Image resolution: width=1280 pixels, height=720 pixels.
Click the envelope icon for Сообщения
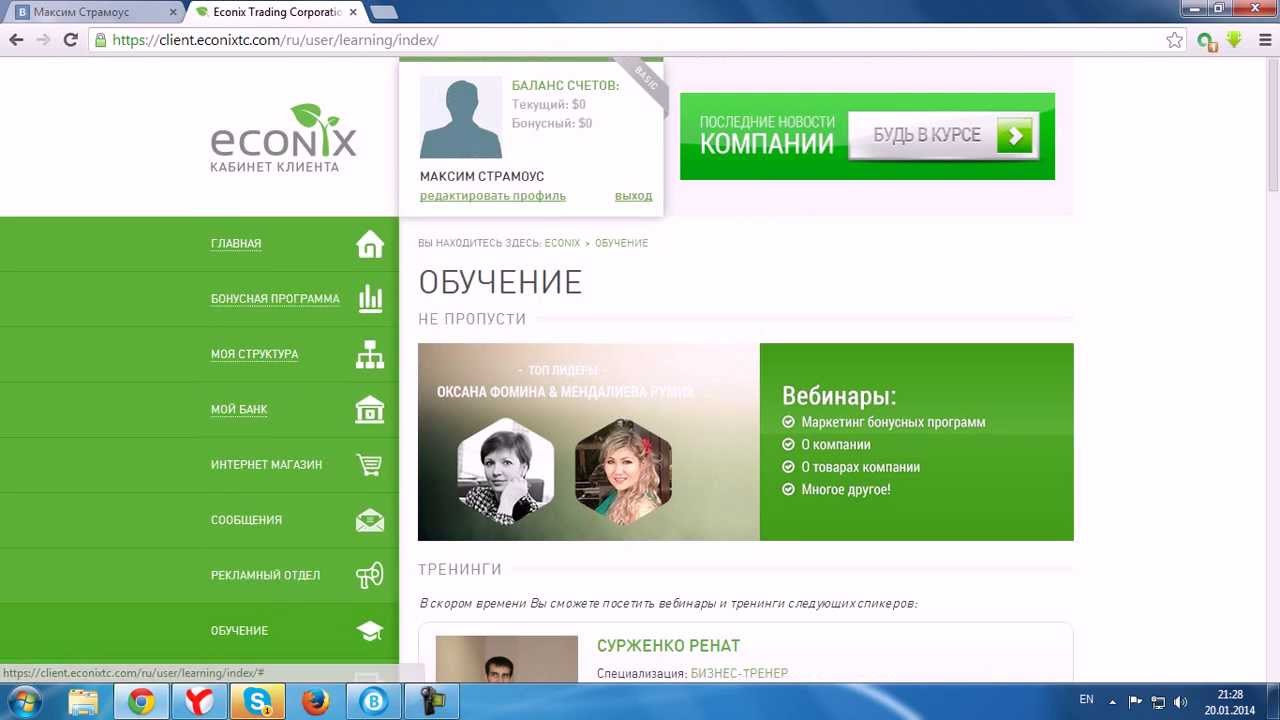[370, 520]
